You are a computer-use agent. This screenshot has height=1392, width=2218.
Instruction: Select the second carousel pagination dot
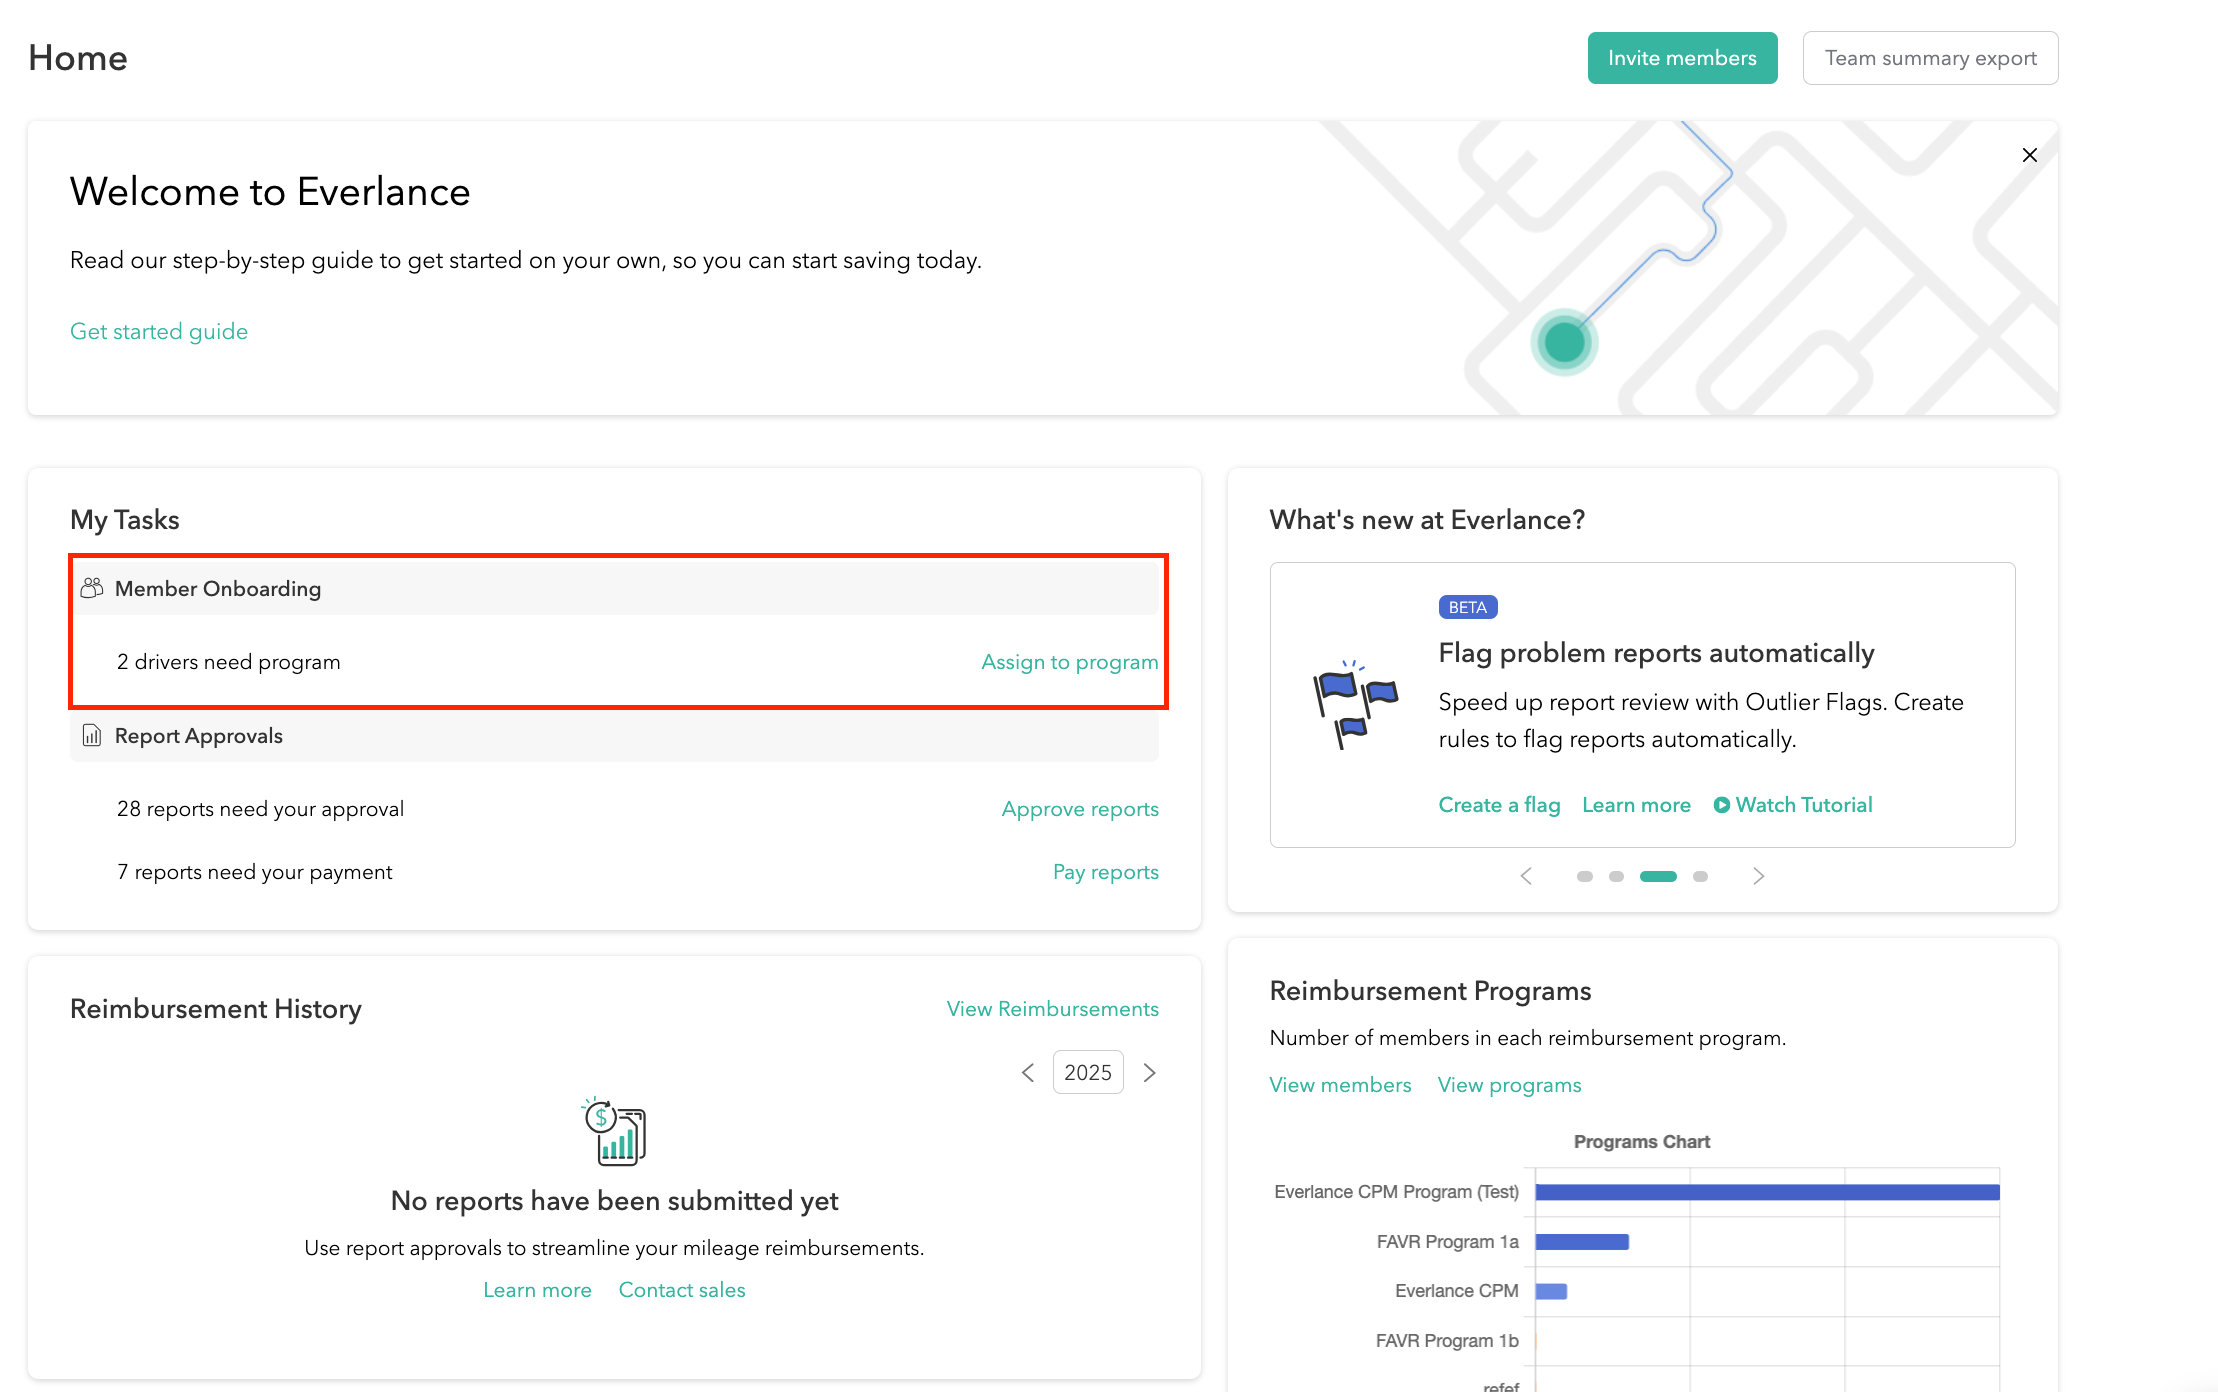[1616, 876]
